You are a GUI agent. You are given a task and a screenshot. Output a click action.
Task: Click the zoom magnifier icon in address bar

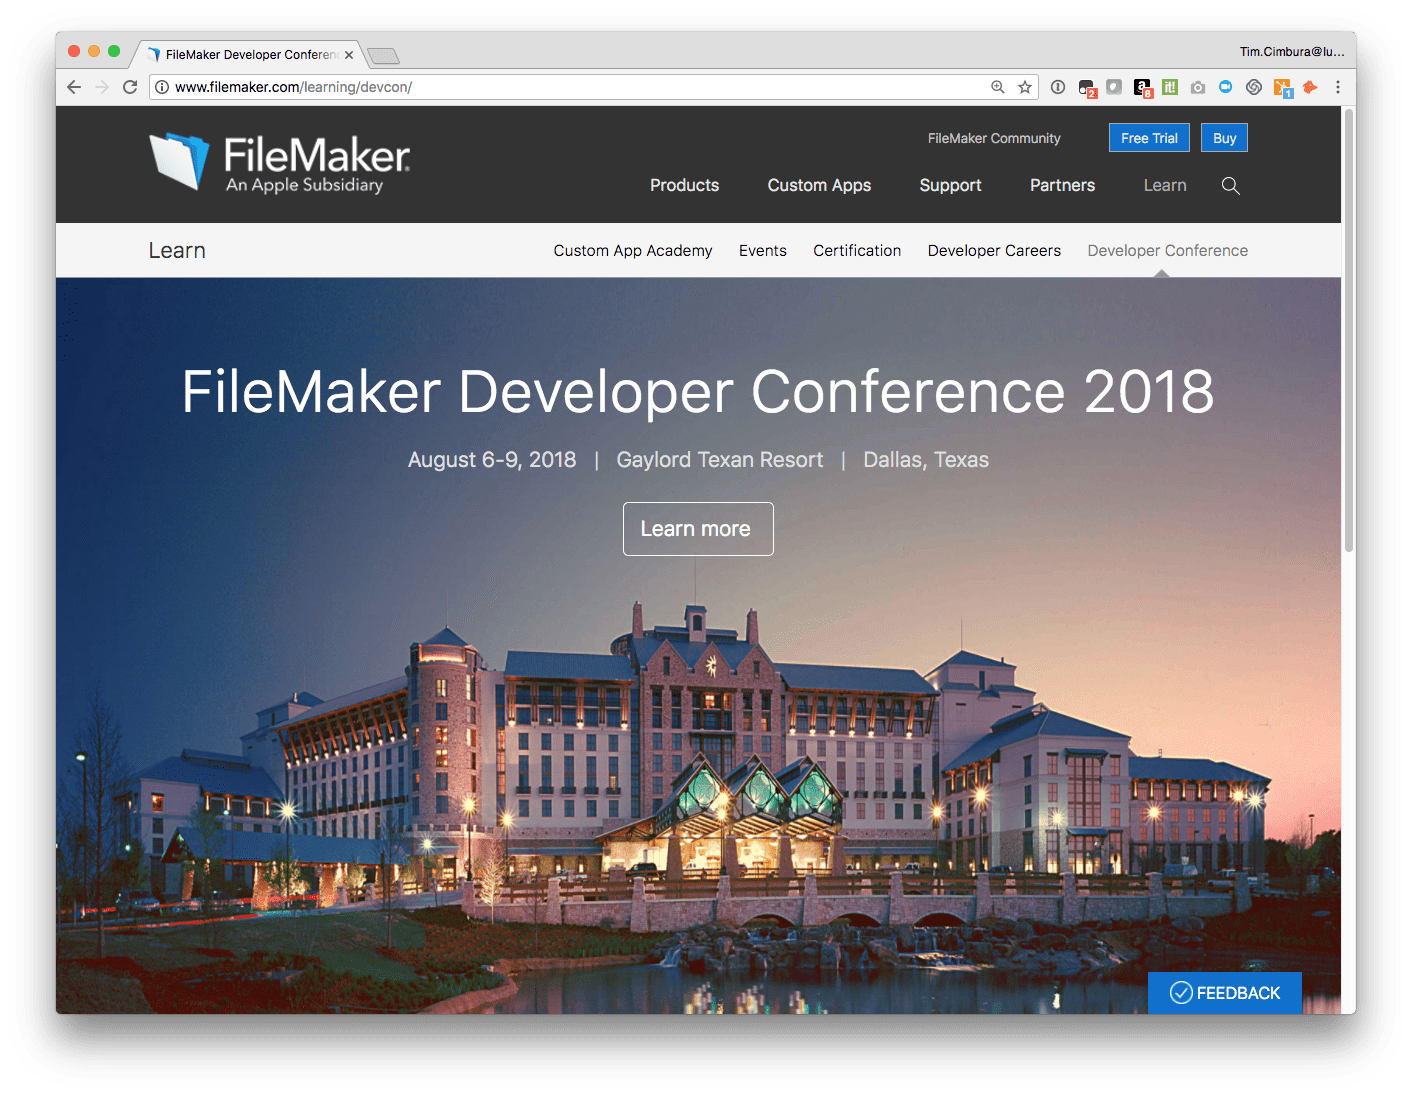click(x=998, y=87)
